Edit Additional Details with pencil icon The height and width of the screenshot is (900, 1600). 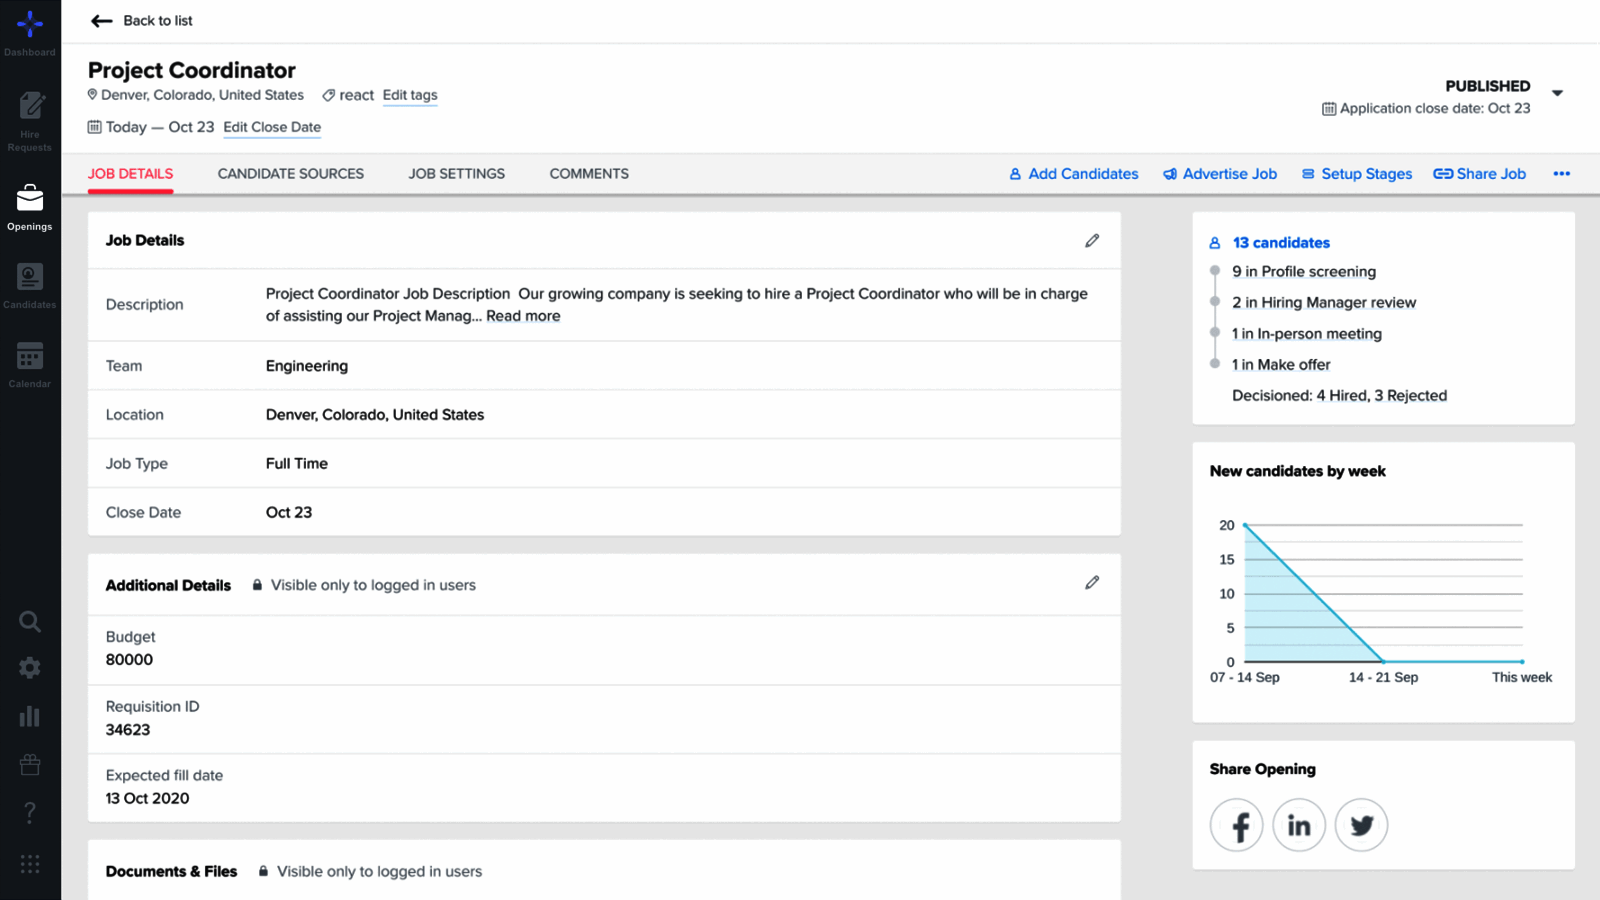pos(1092,583)
